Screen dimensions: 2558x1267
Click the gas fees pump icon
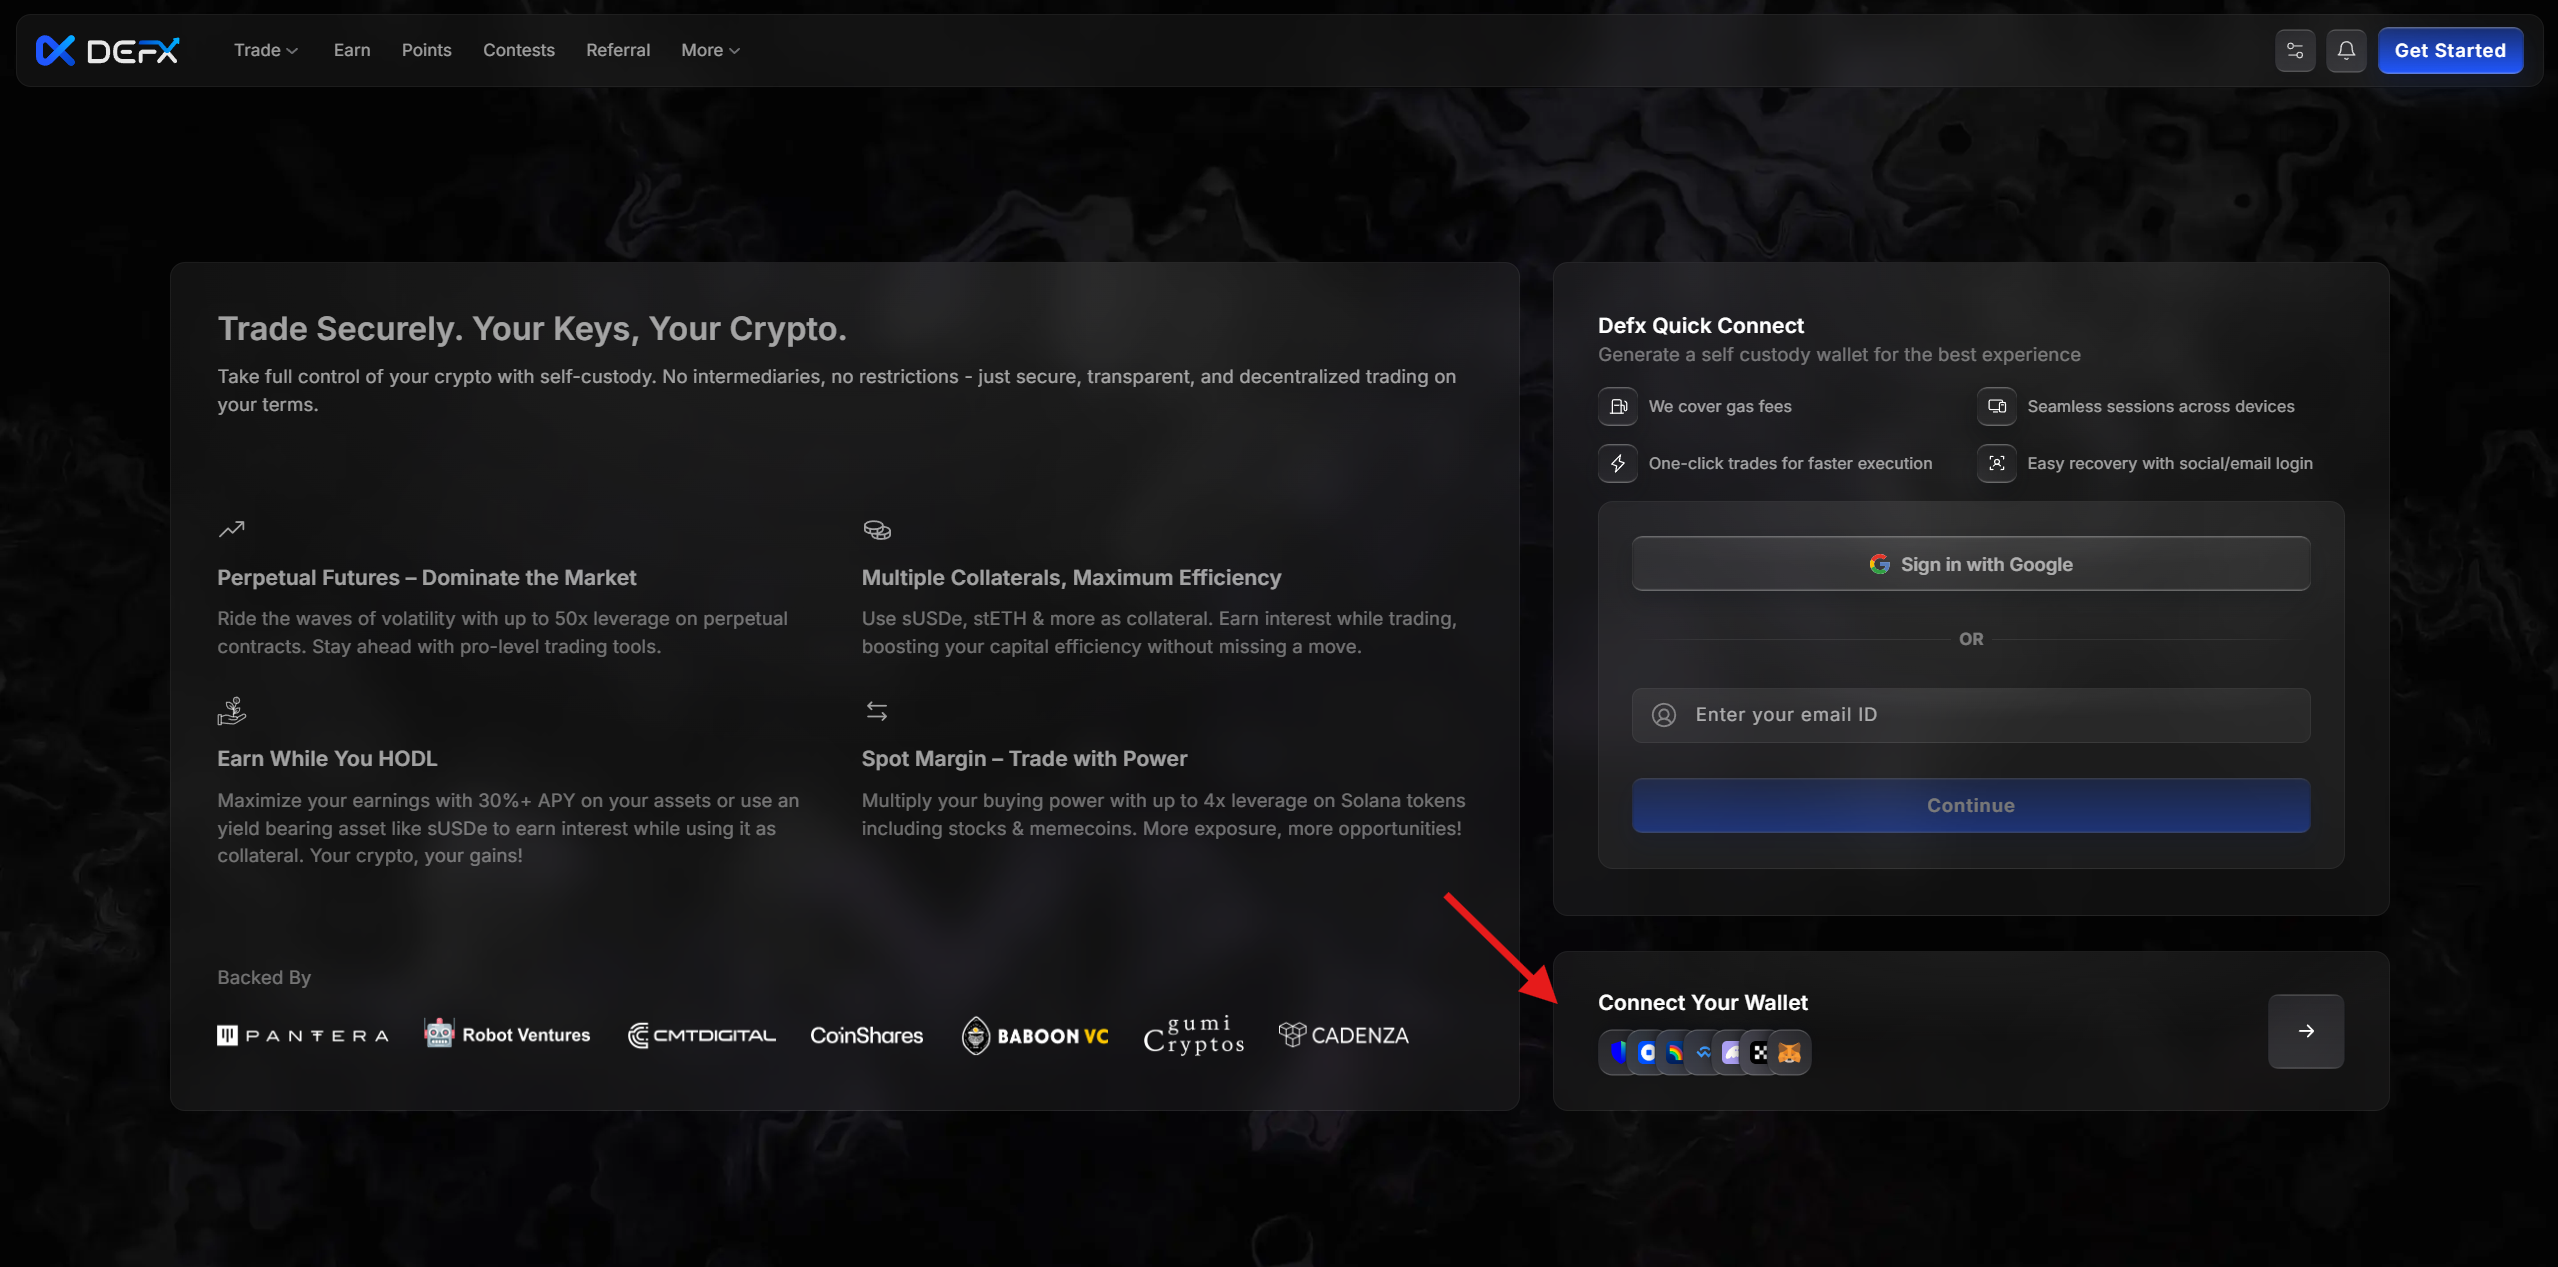[x=1618, y=406]
